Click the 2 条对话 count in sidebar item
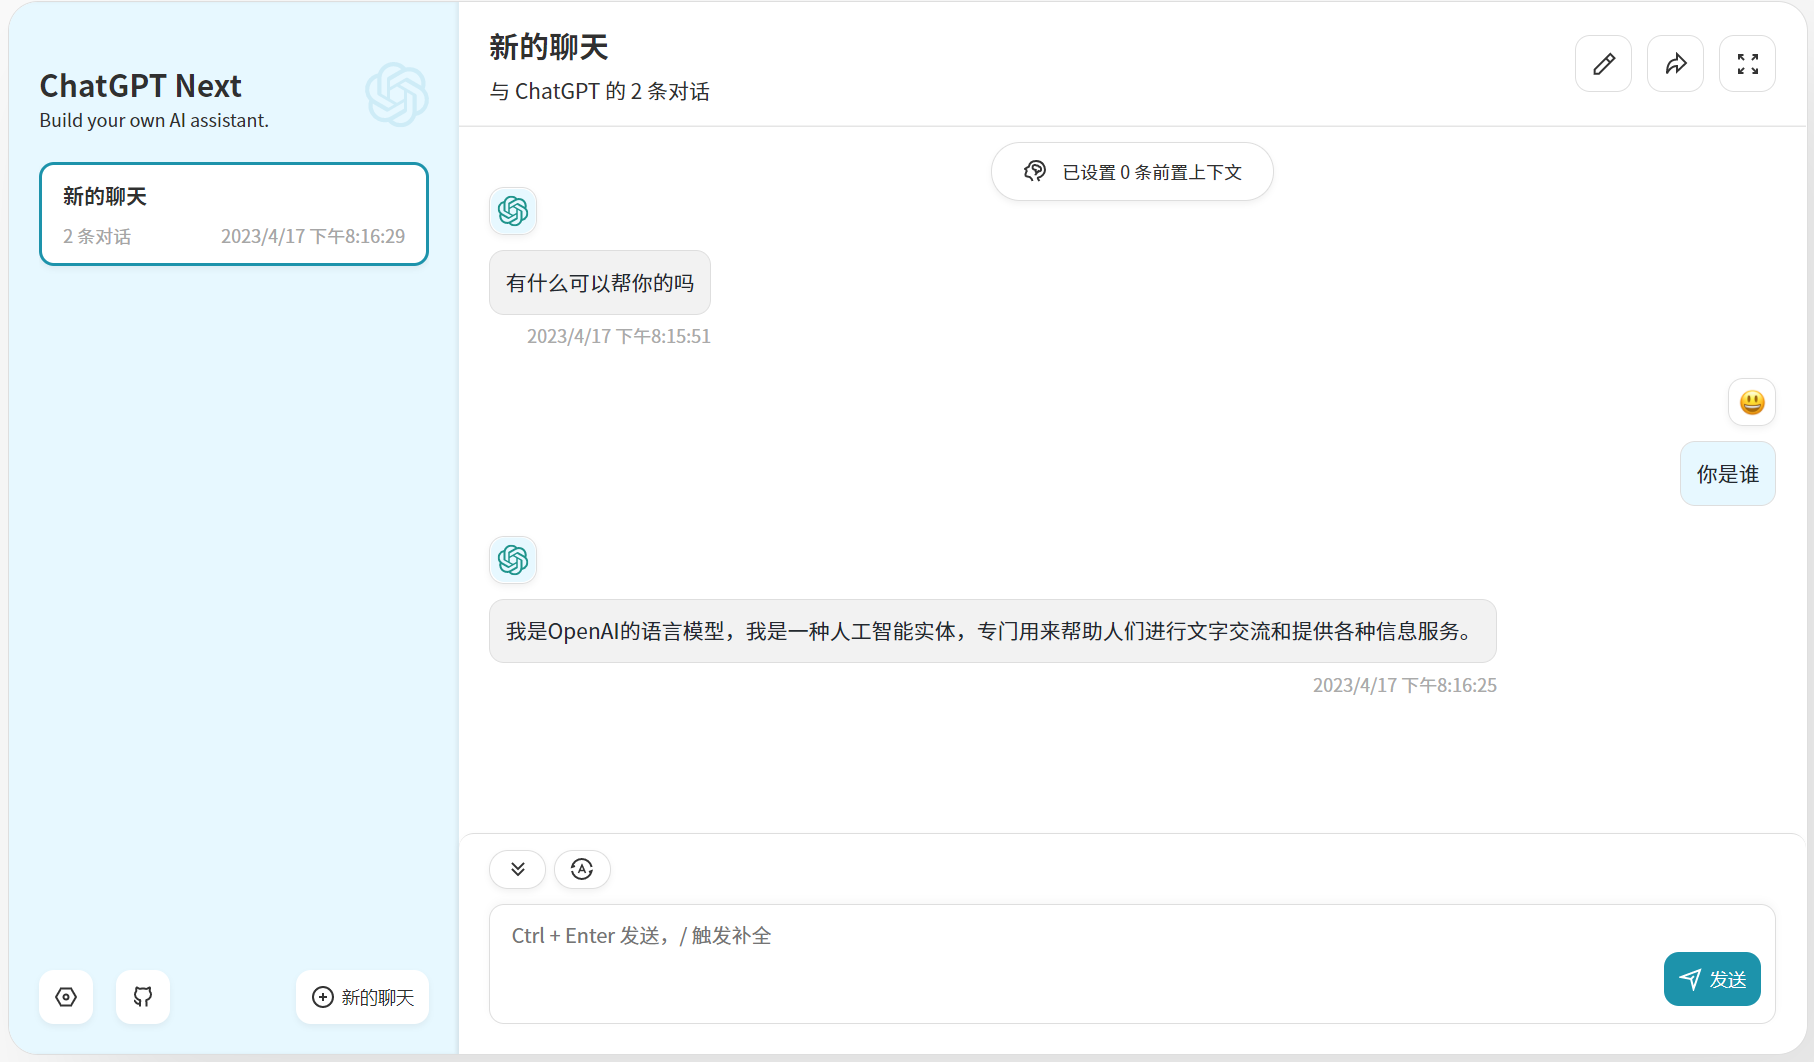Image resolution: width=1814 pixels, height=1062 pixels. pos(97,236)
